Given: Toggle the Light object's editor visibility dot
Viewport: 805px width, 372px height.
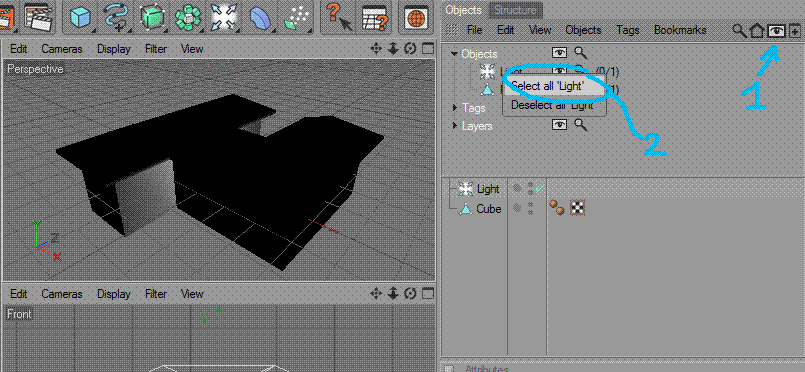Looking at the screenshot, I should coord(518,189).
